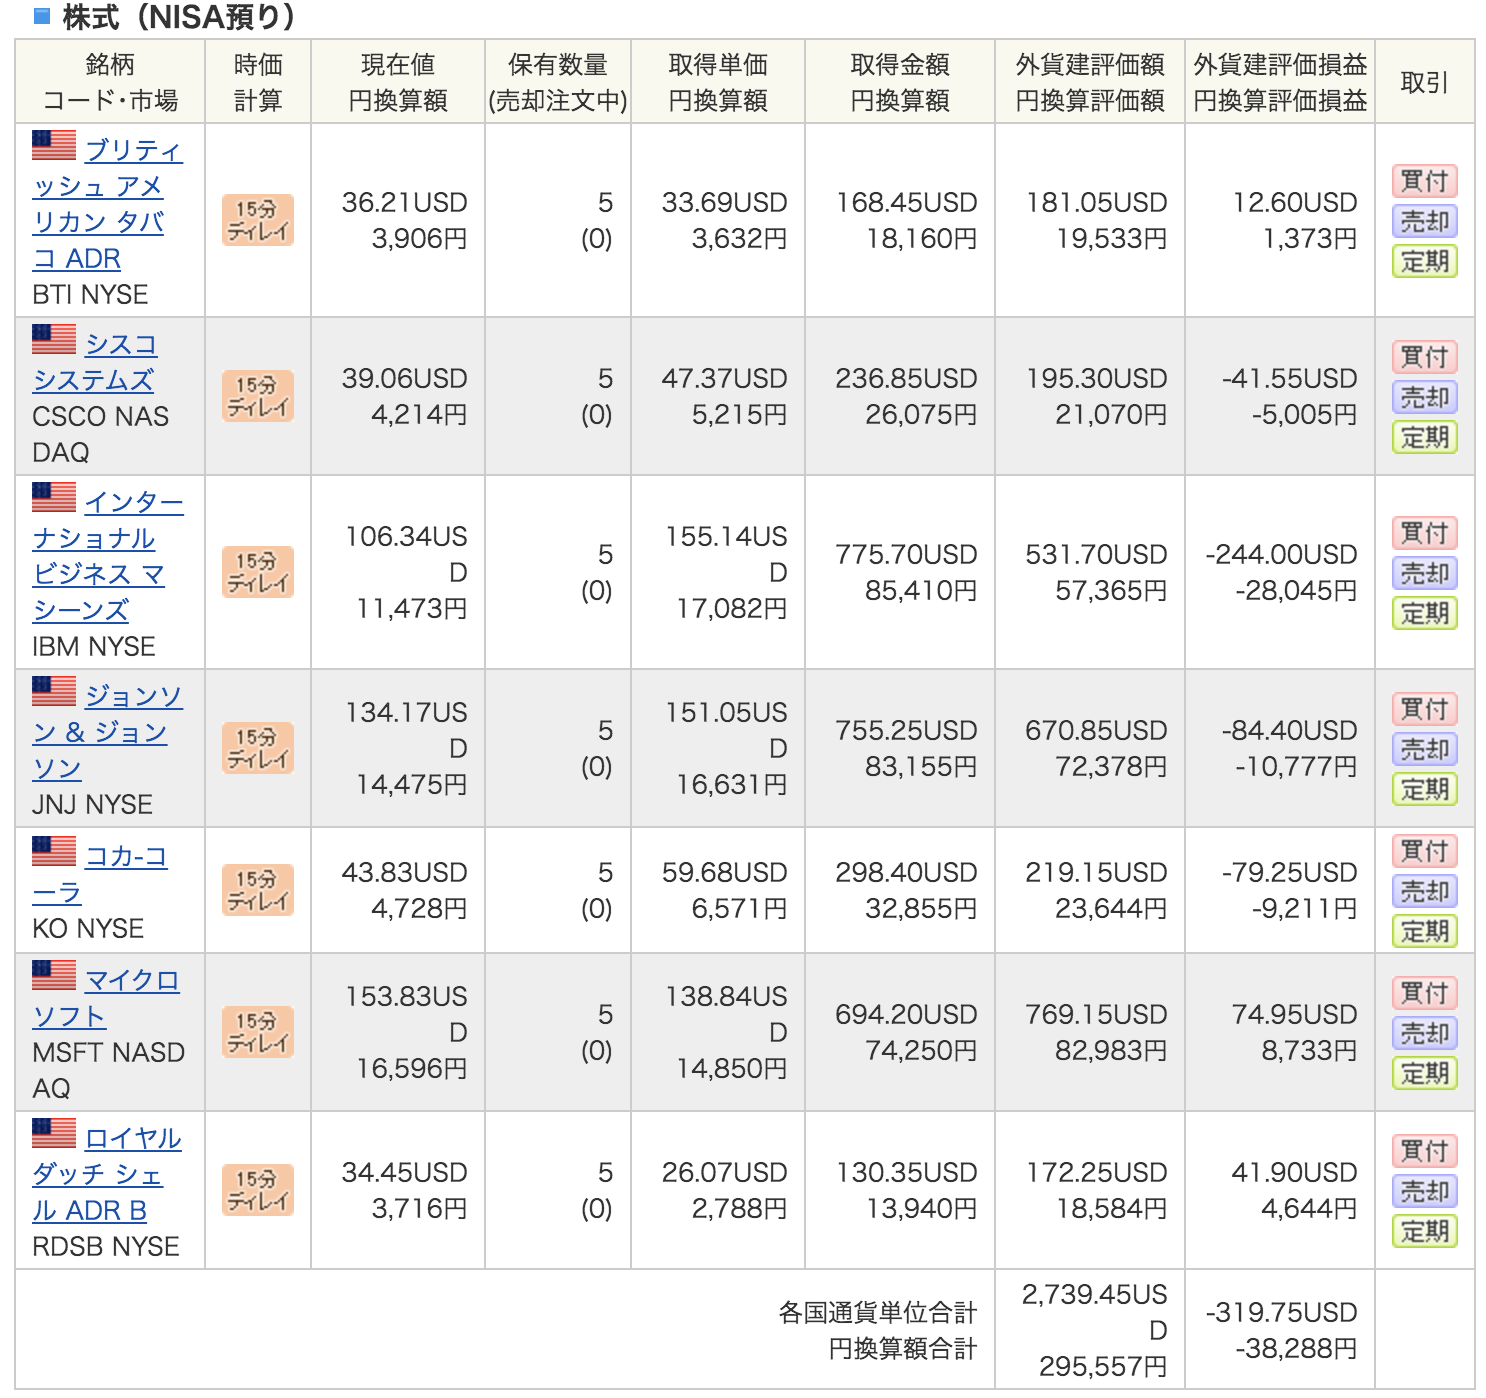Click 売却 for RDSB
This screenshot has width=1486, height=1398.
click(x=1425, y=1191)
